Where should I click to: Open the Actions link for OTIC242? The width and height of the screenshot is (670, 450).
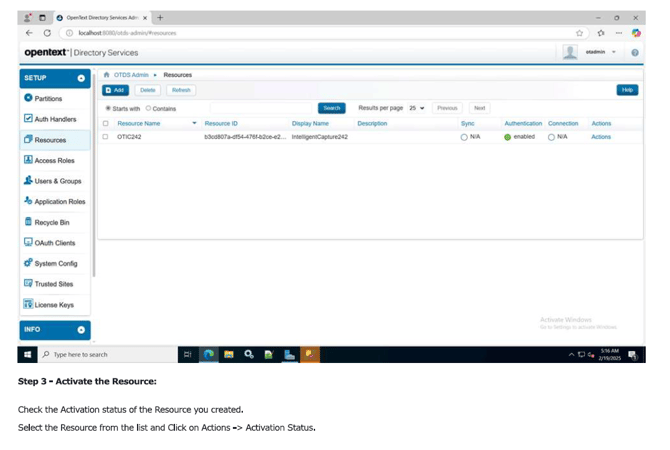600,137
